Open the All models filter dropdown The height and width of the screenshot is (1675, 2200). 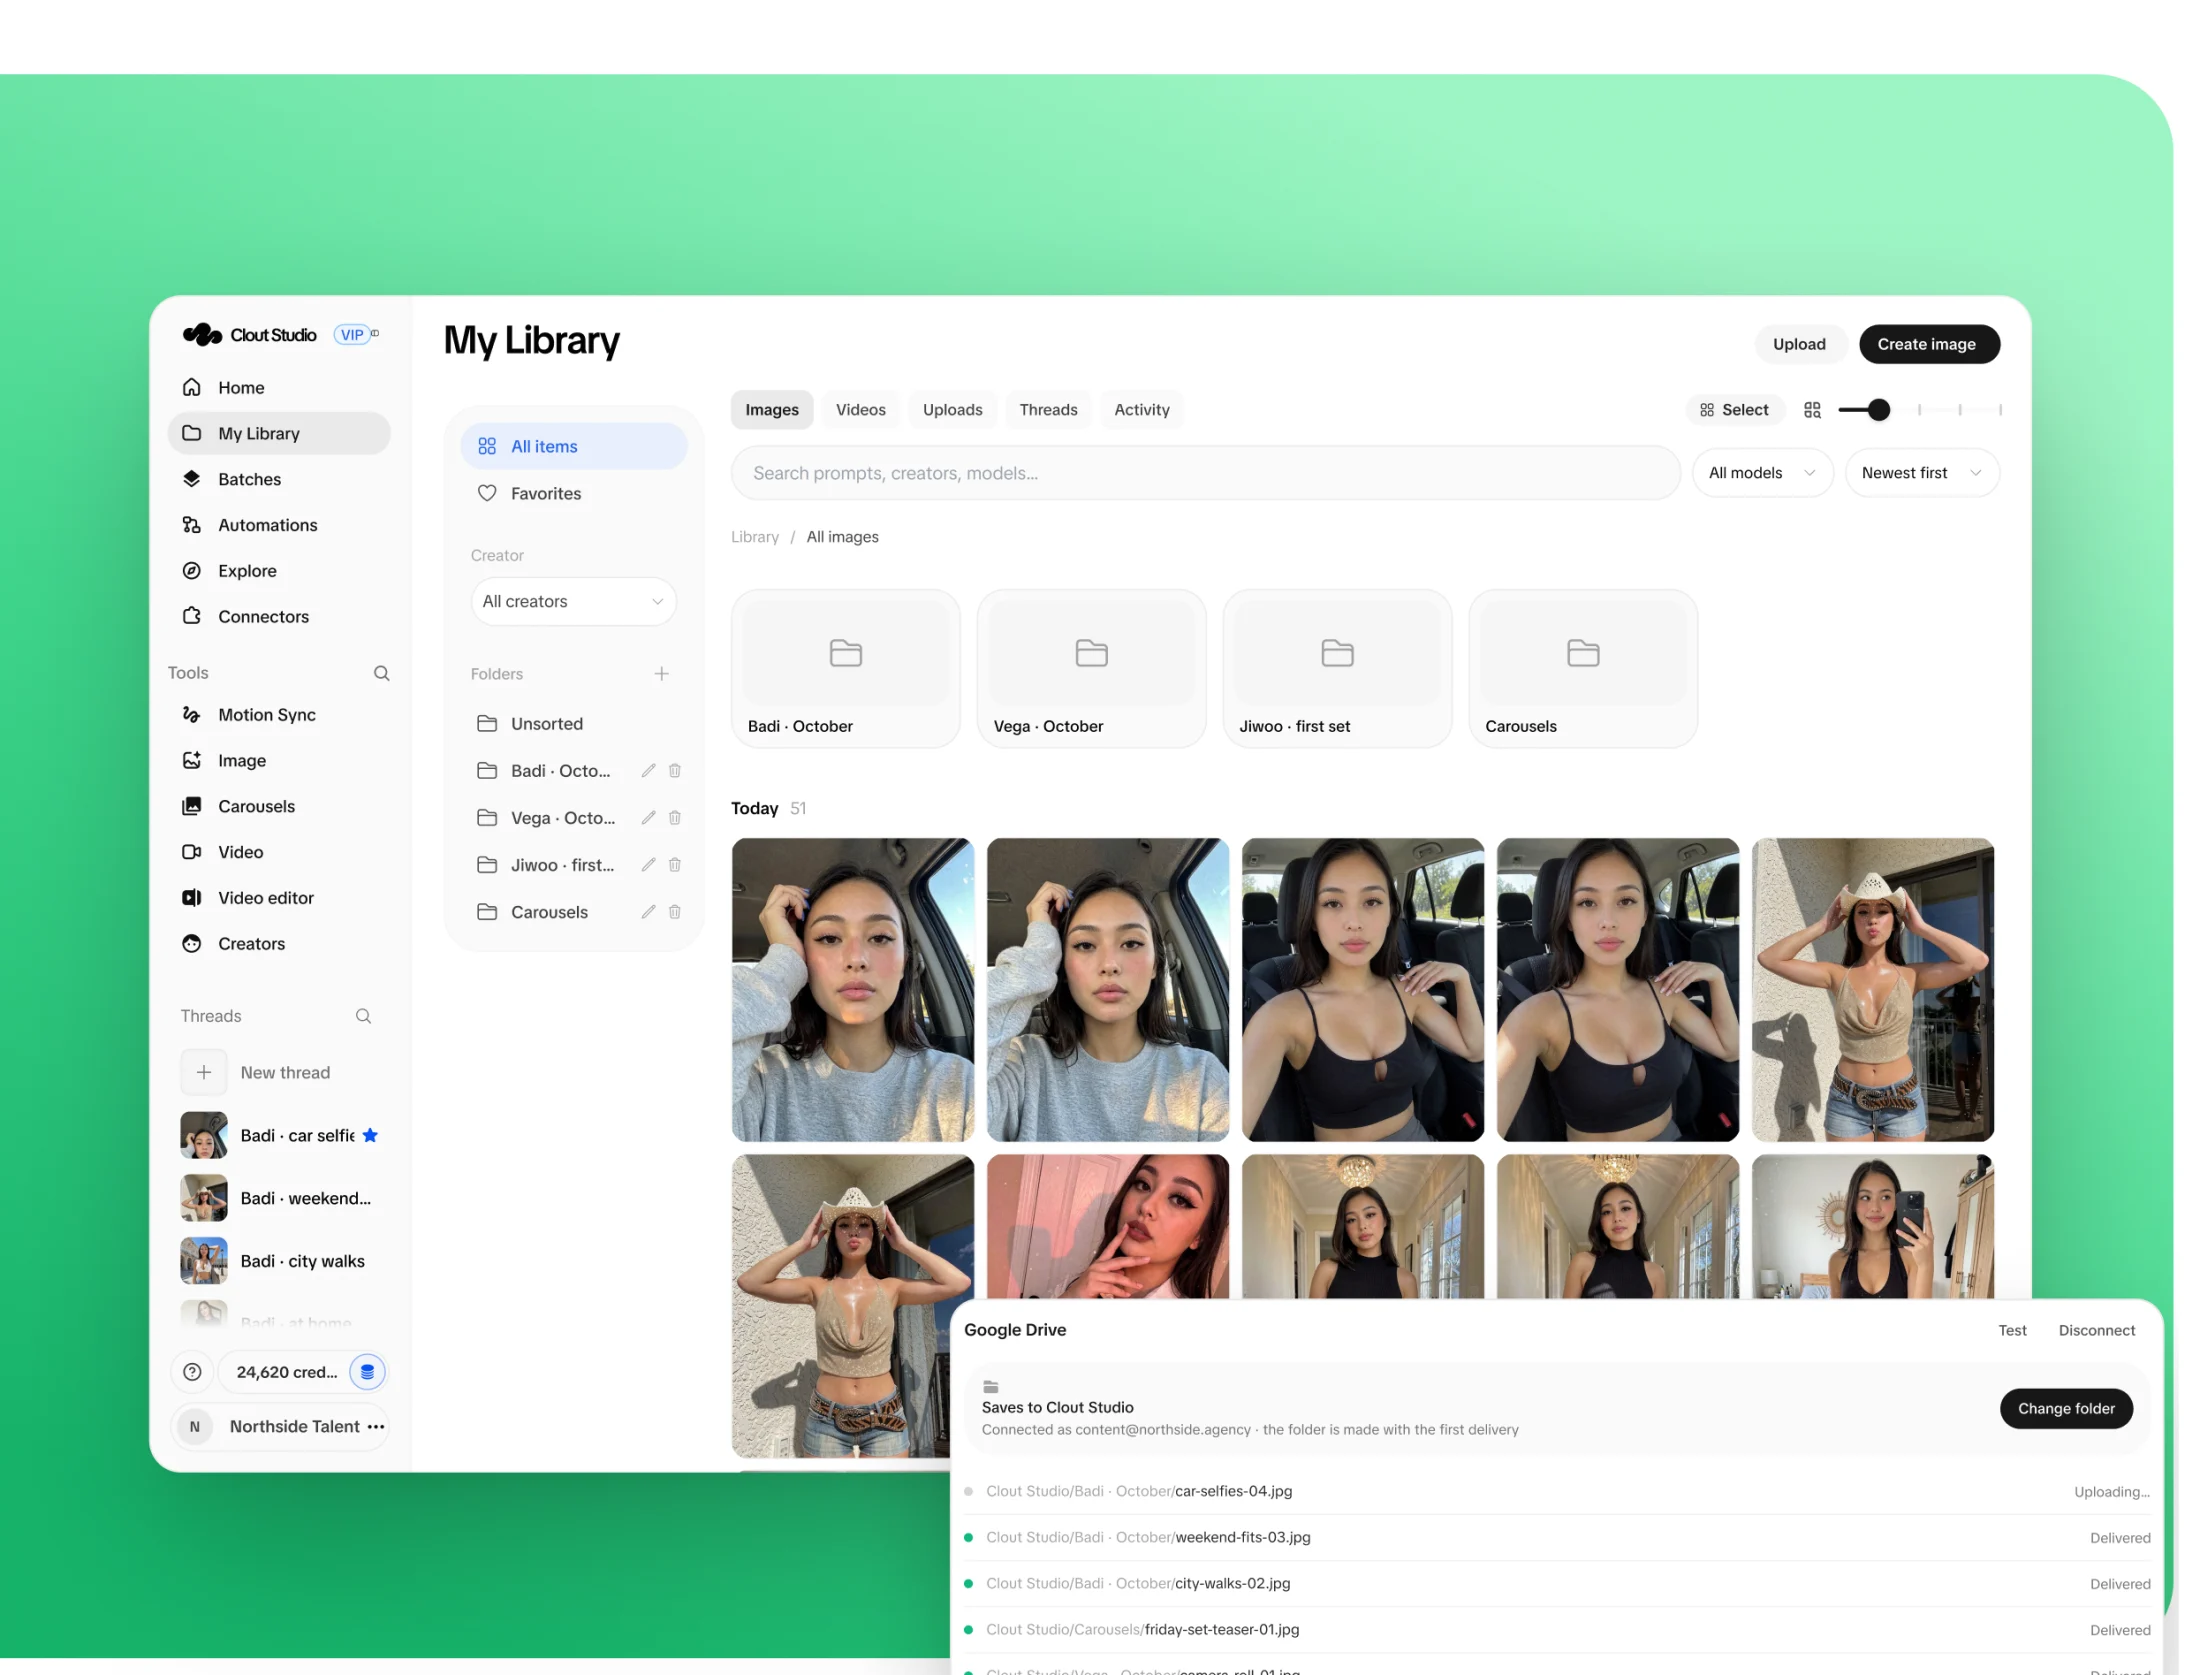click(x=1763, y=474)
